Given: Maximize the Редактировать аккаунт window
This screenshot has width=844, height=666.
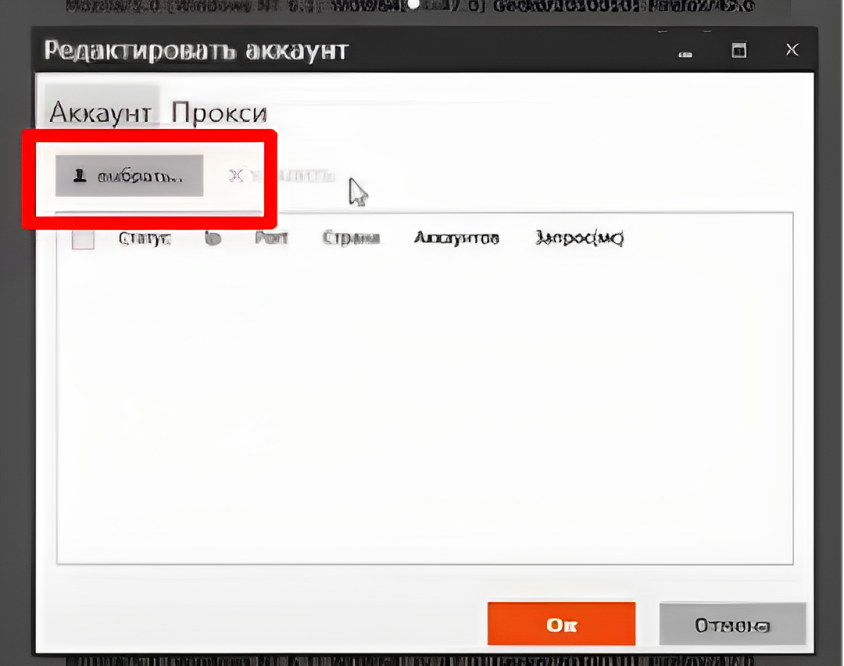Looking at the screenshot, I should (x=739, y=50).
